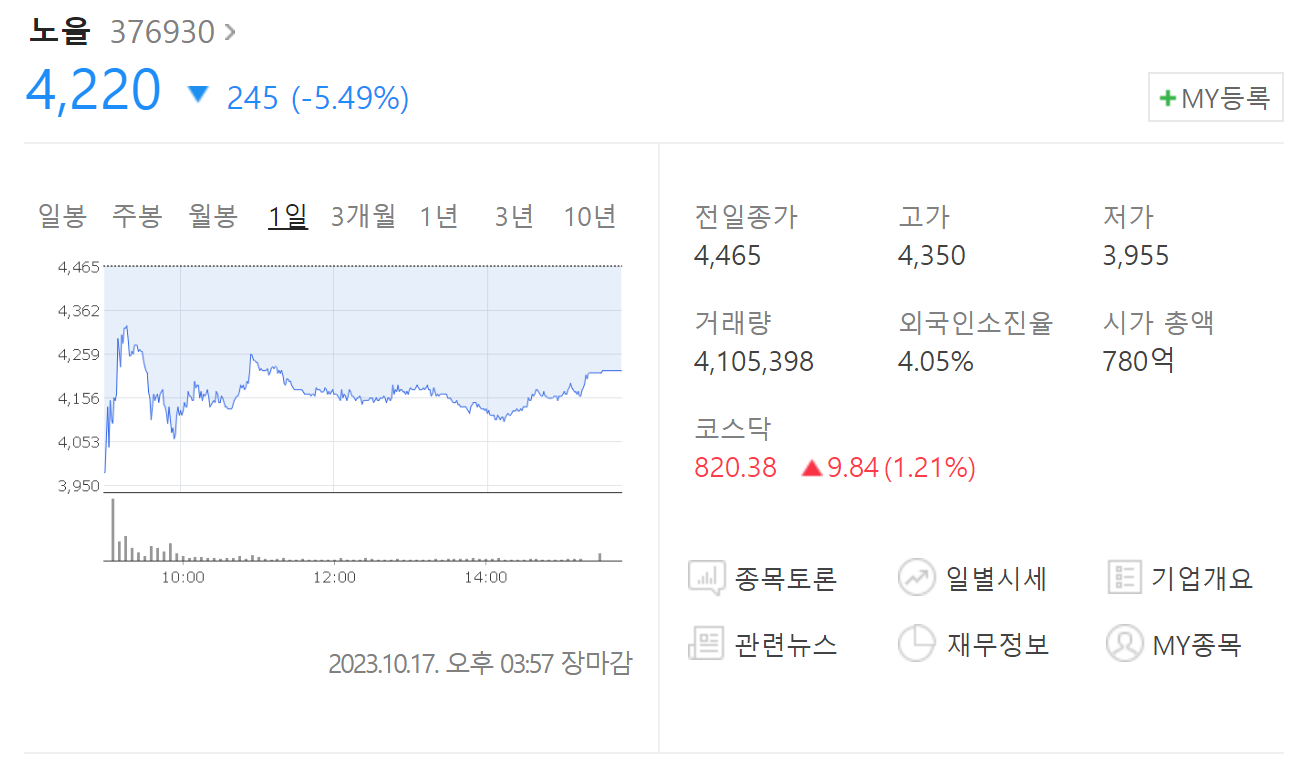Screen dimensions: 1306x774
Task: Switch to the 주봉 weekly chart tab
Action: 136,215
